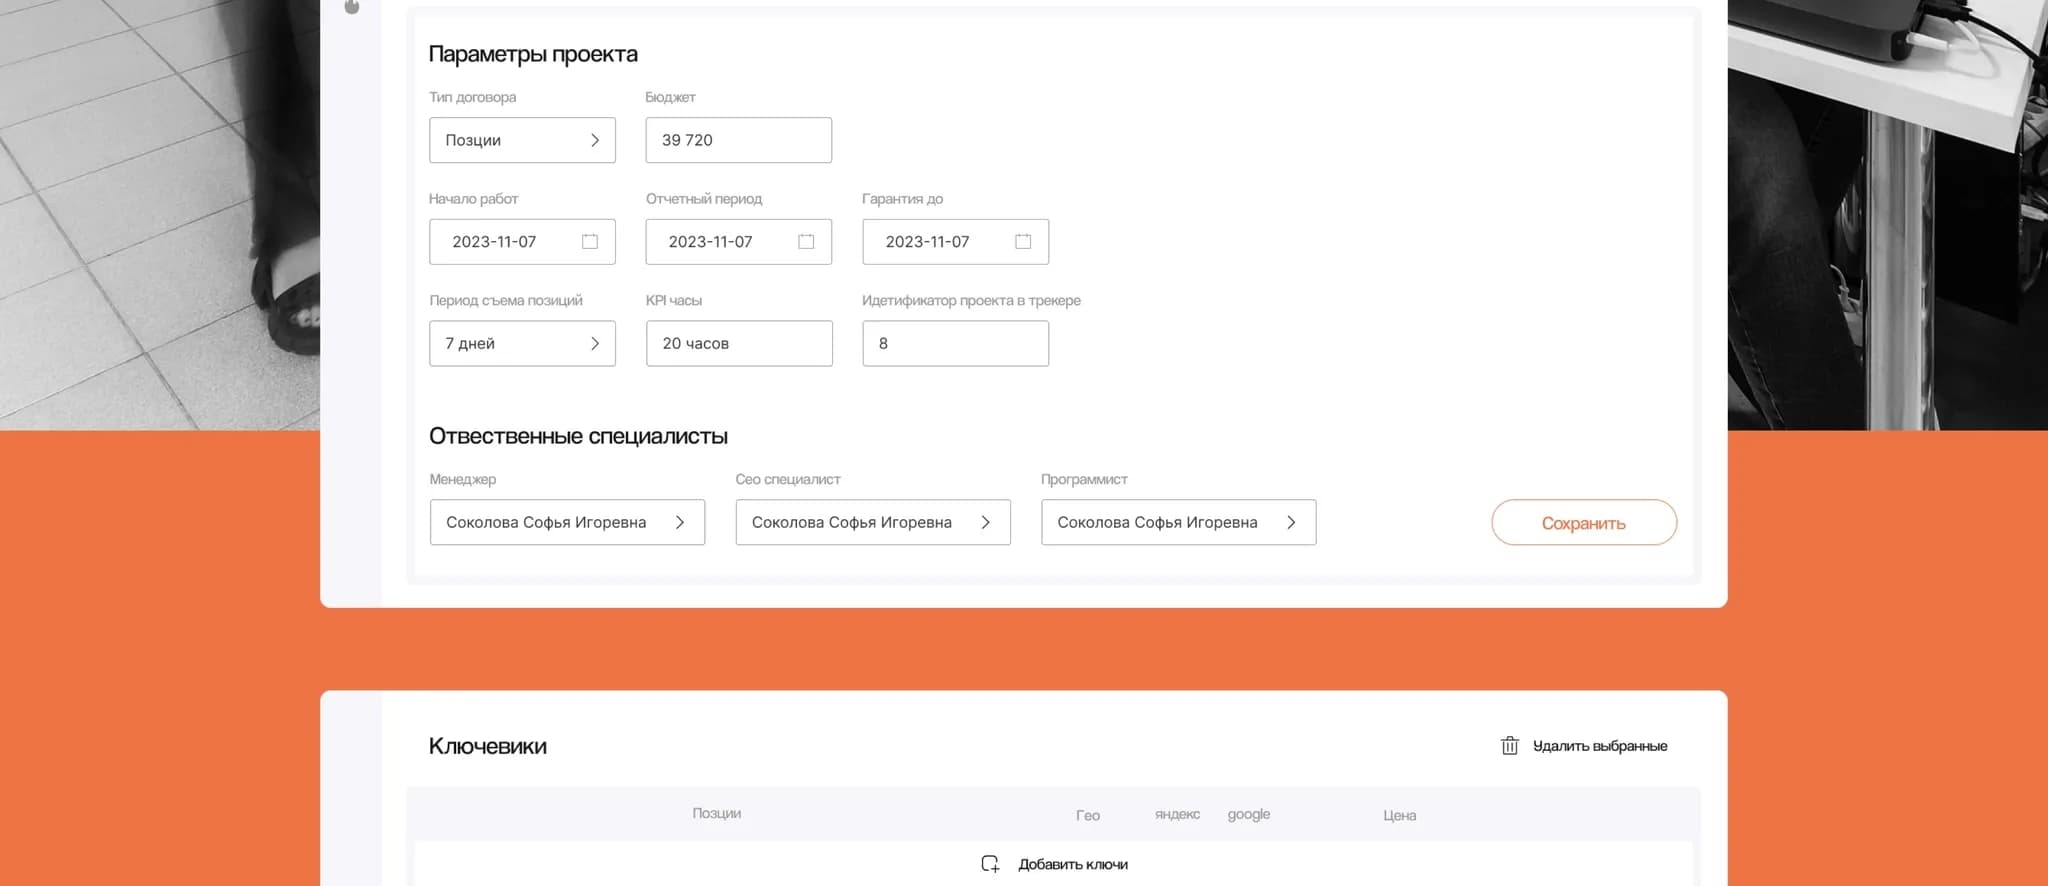Focus the KPI часы input field
The image size is (2048, 886).
pyautogui.click(x=738, y=344)
